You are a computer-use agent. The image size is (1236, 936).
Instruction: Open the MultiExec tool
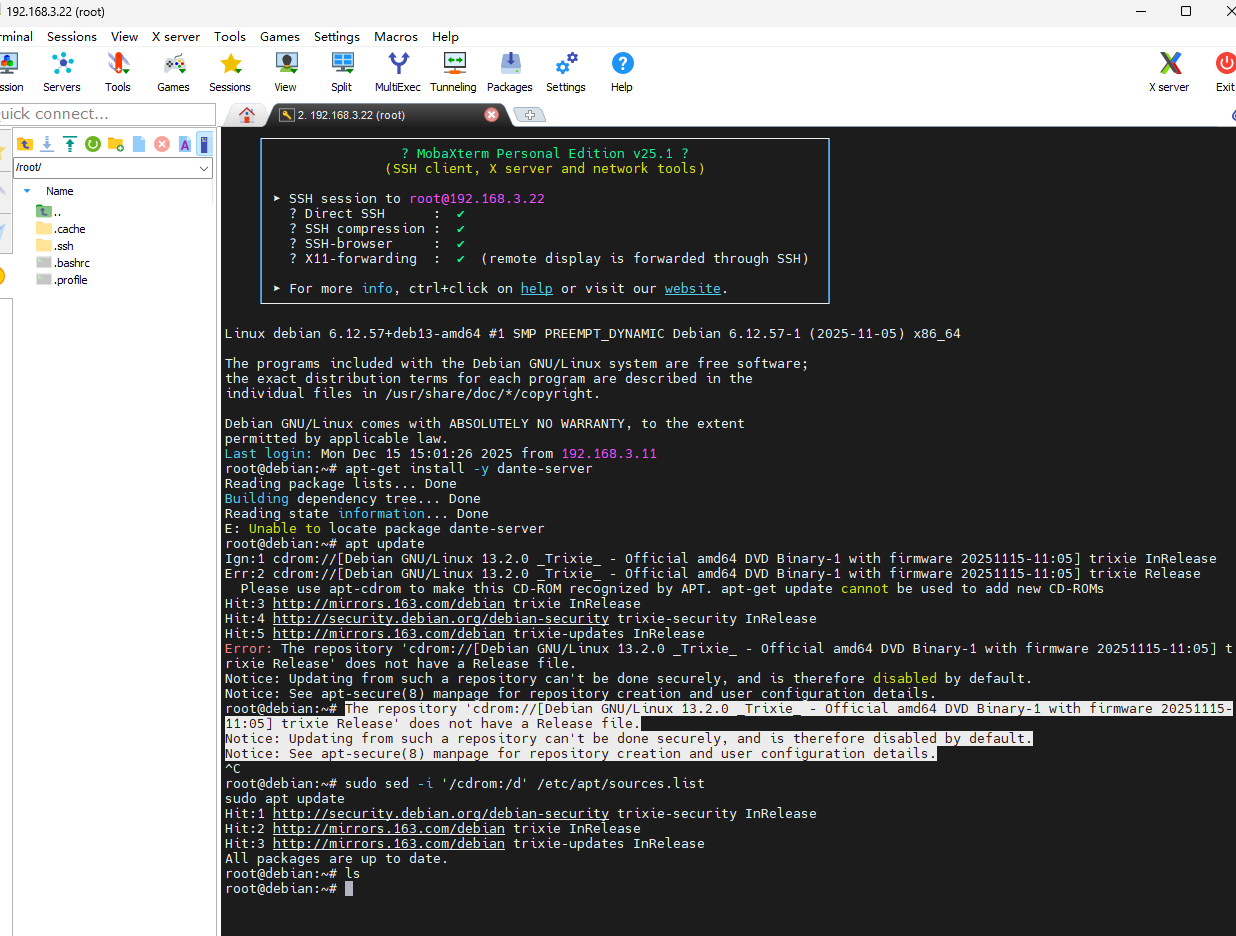[398, 72]
